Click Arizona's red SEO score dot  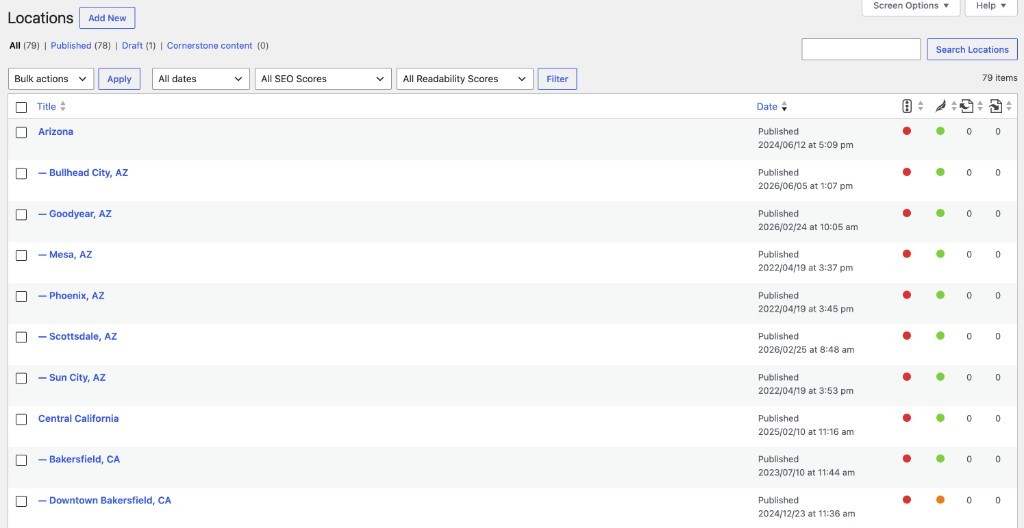(906, 131)
